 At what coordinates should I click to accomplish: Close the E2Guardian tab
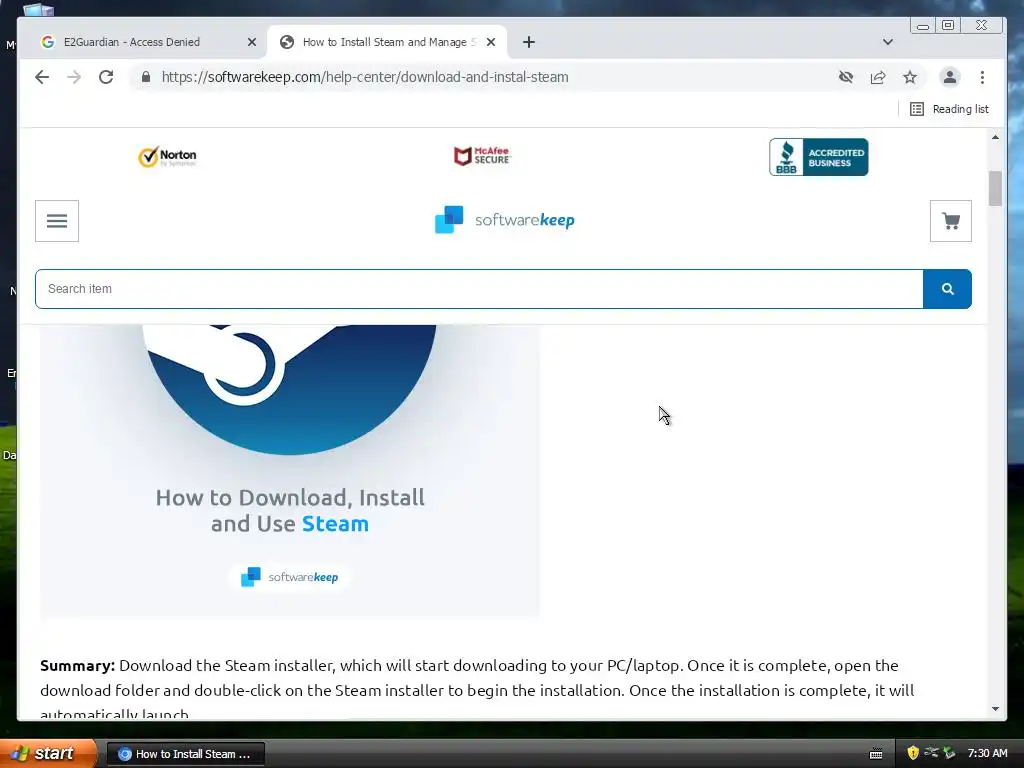[x=251, y=42]
